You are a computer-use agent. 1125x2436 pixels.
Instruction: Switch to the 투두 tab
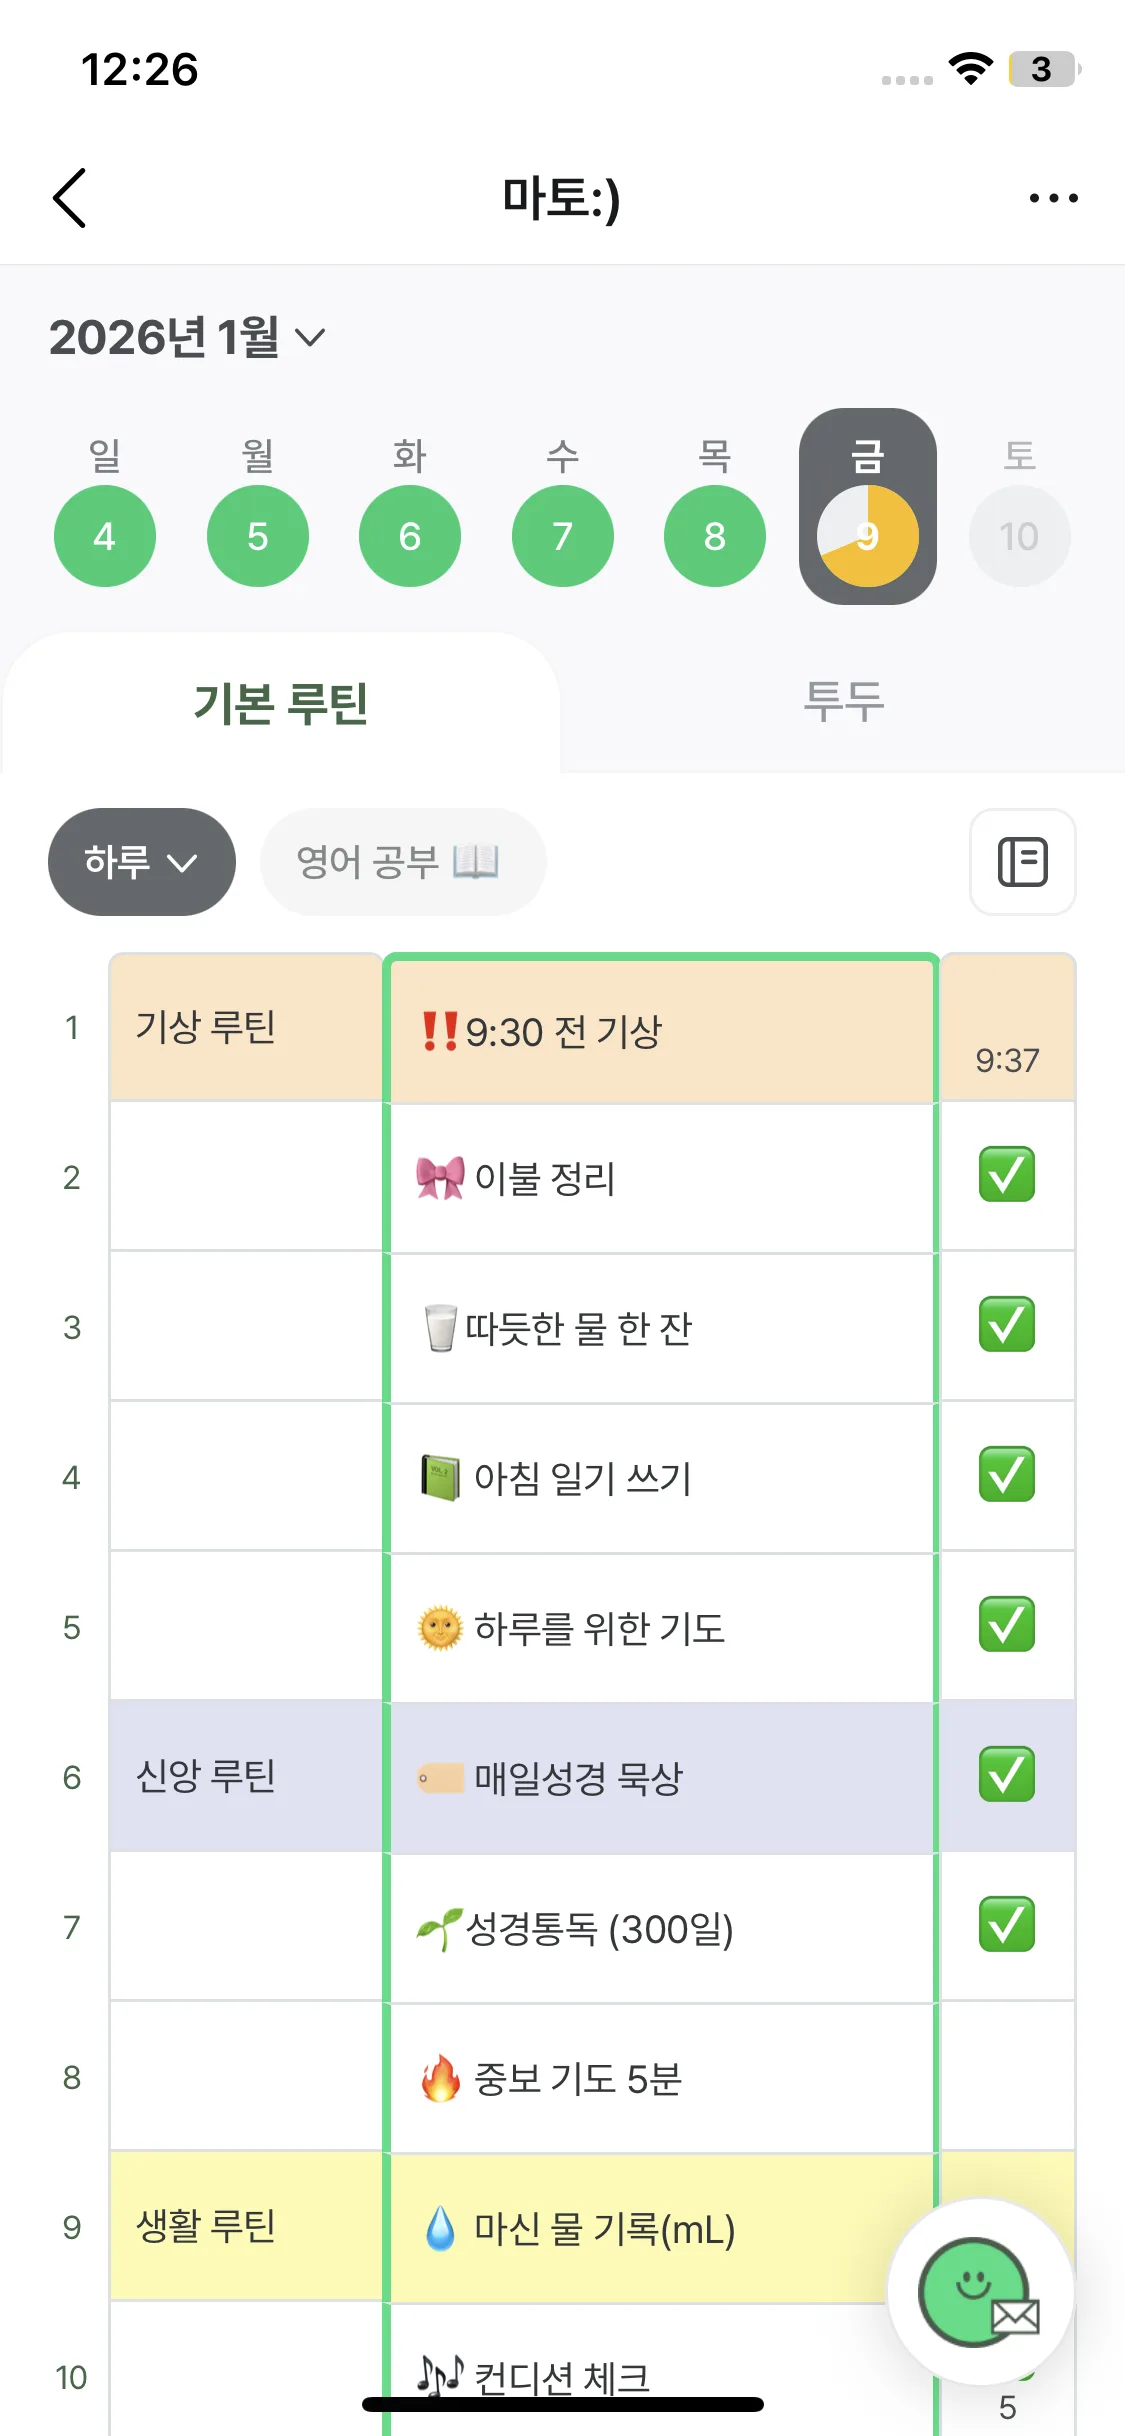point(843,702)
